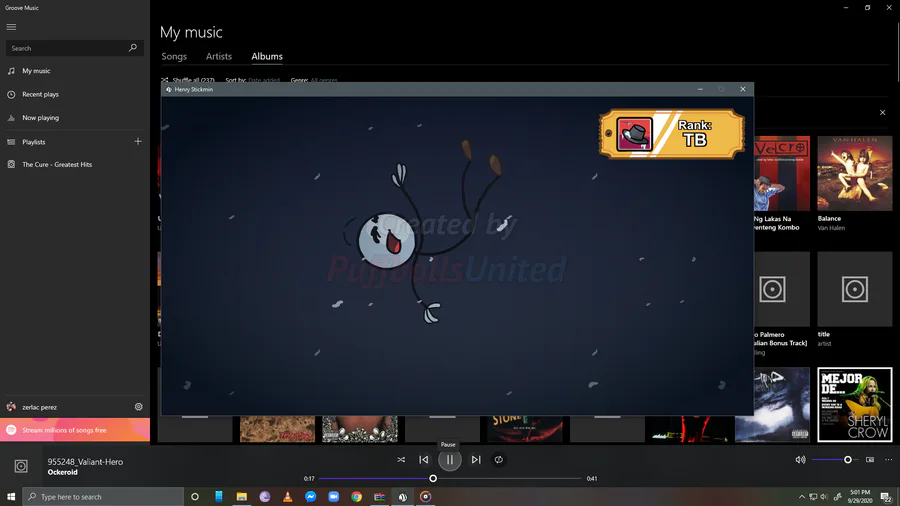Open the Velcro album cover
The image size is (900, 506).
click(x=782, y=173)
